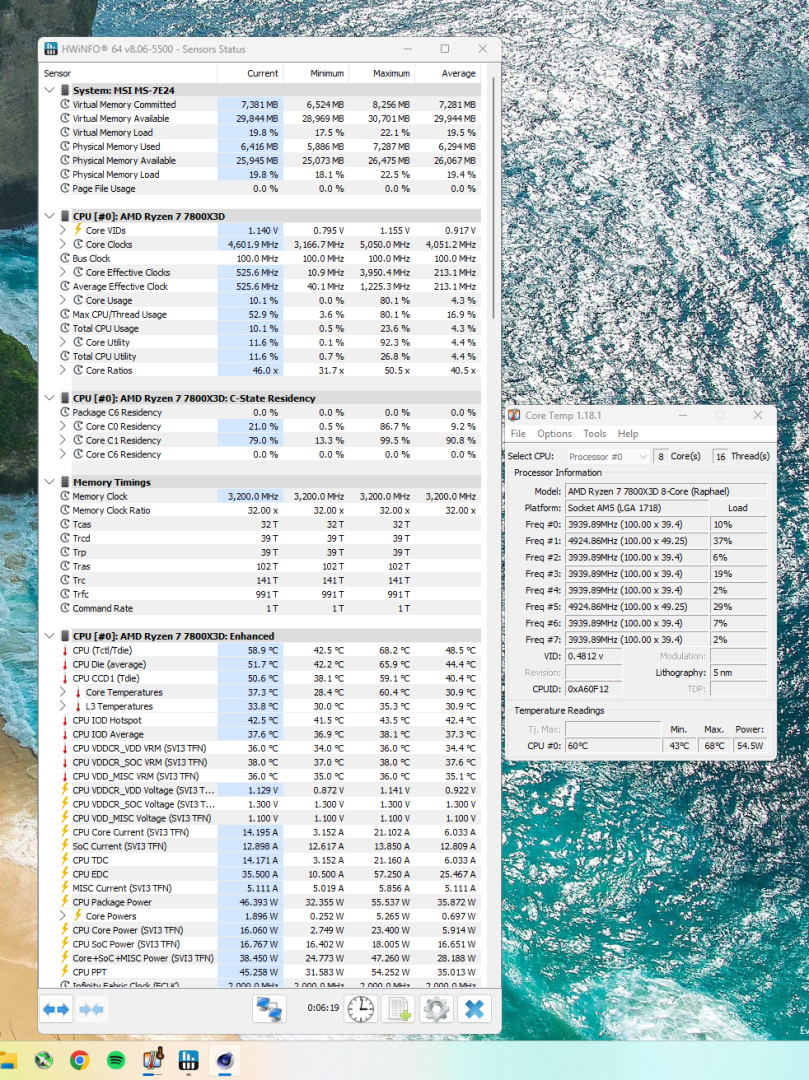Select the CPU EDC row
The width and height of the screenshot is (809, 1080).
click(269, 874)
